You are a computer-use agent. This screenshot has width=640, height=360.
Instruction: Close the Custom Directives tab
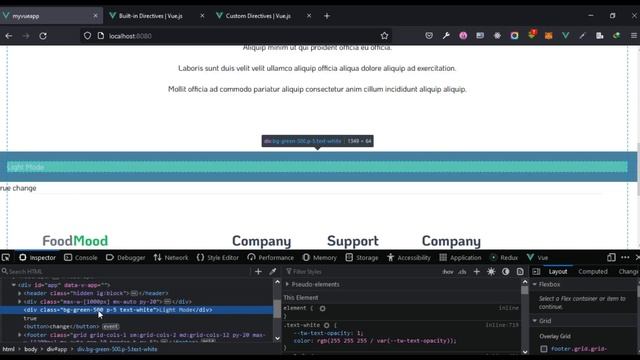(309, 16)
